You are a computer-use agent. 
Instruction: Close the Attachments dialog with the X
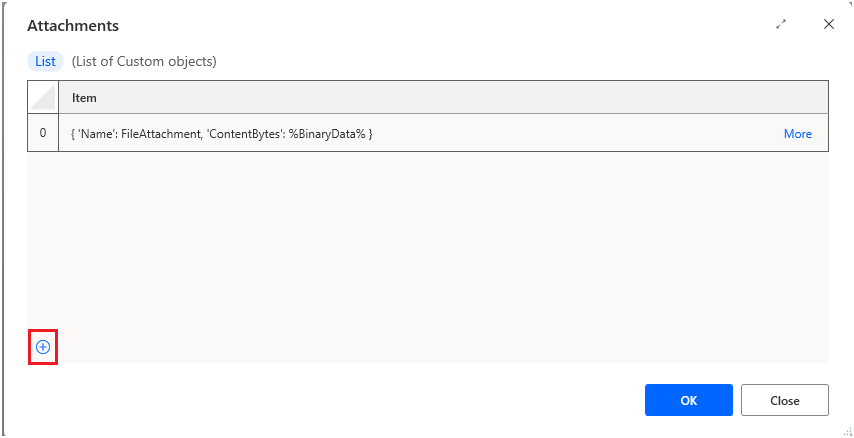[828, 25]
